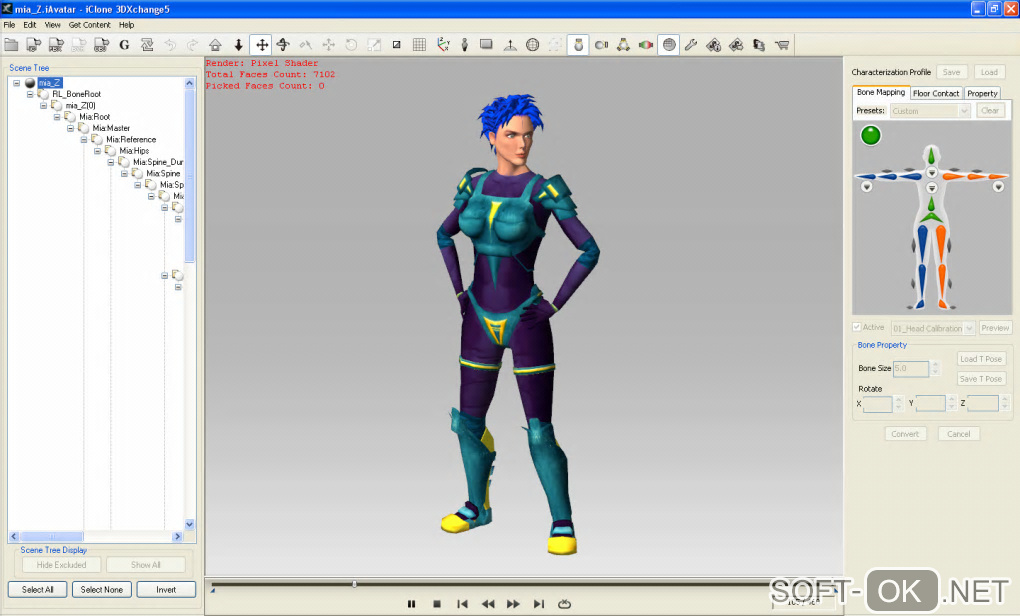This screenshot has height=616, width=1020.
Task: Open the wrench settings tool
Action: click(x=691, y=45)
